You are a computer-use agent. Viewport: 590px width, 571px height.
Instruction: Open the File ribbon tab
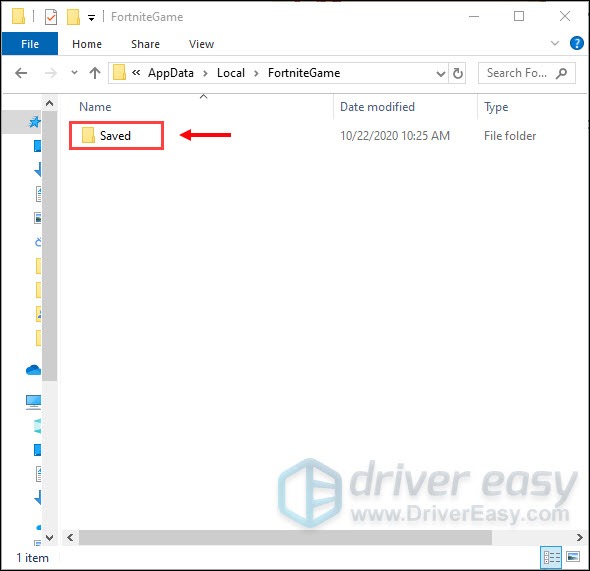click(x=30, y=44)
